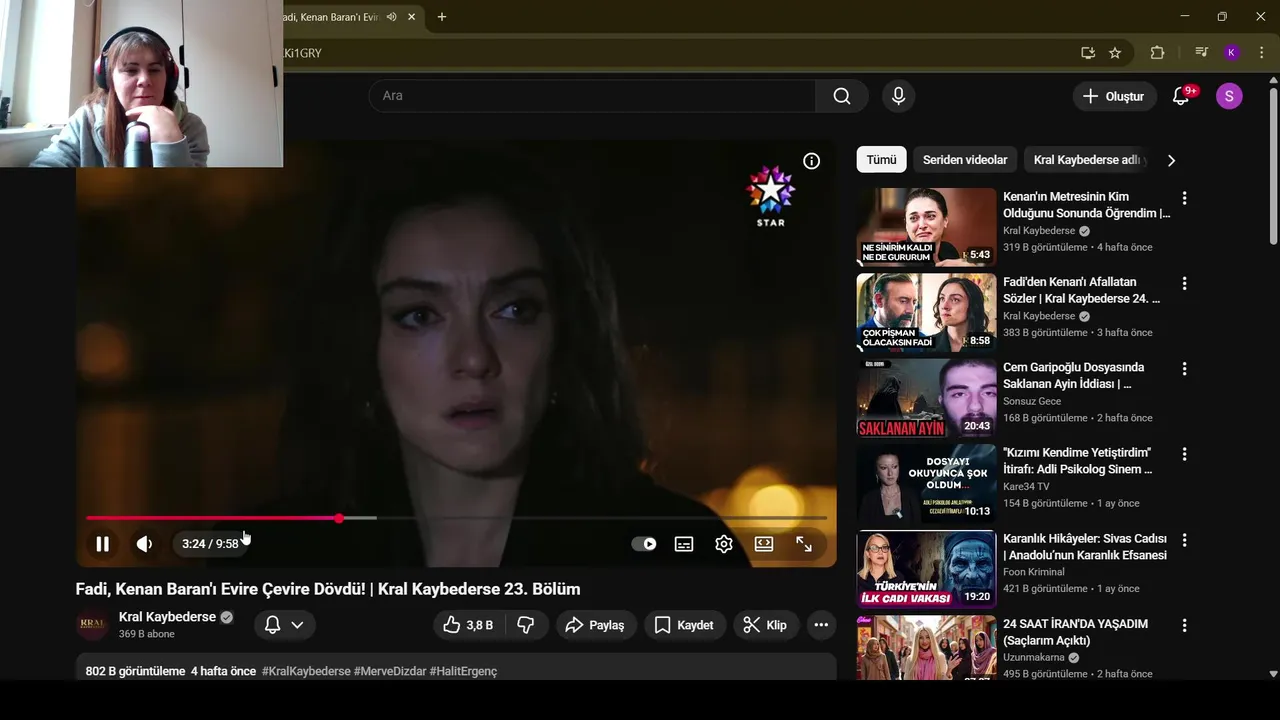
Task: Open notifications bell with 9+ badge
Action: coord(1182,96)
